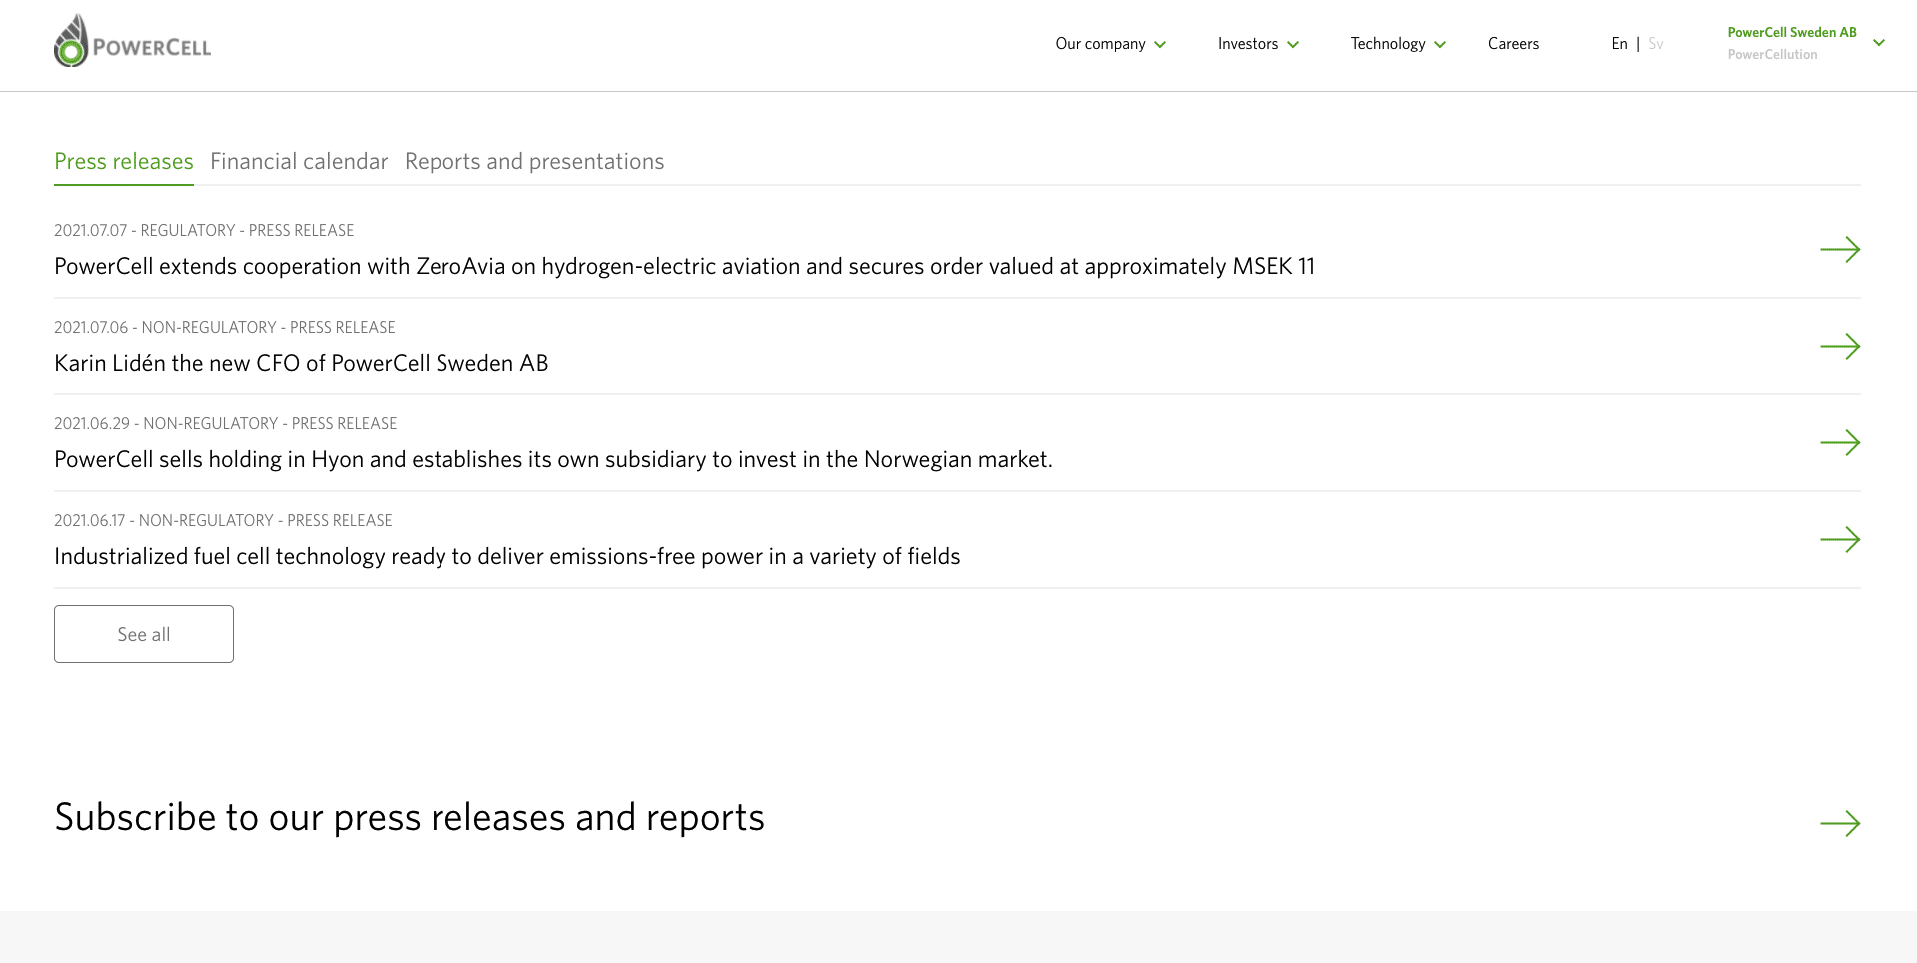
Task: Select the PowerCellution site label
Action: click(x=1772, y=55)
